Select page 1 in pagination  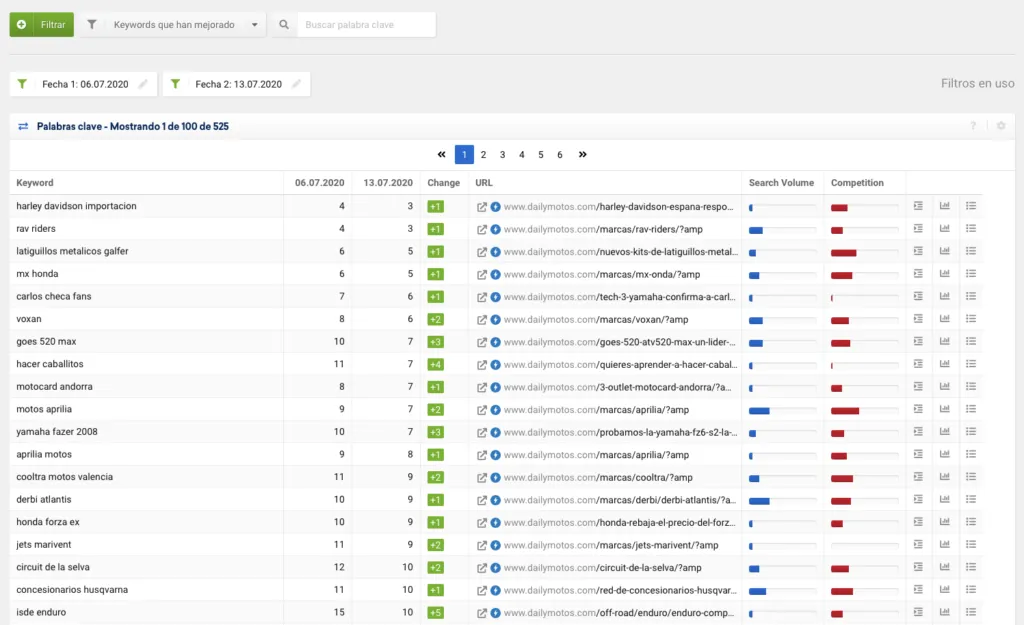[464, 155]
